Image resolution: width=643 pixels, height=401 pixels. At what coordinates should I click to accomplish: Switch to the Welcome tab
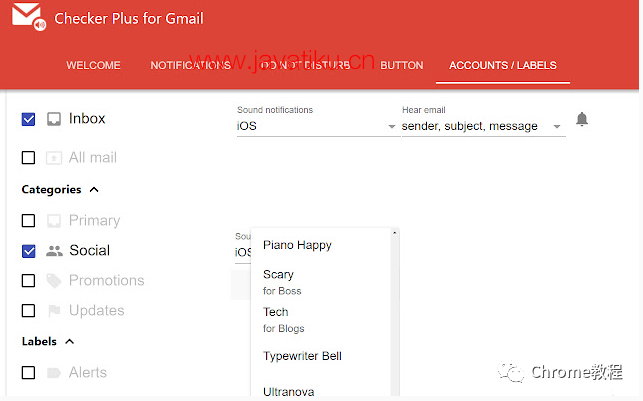(x=93, y=65)
